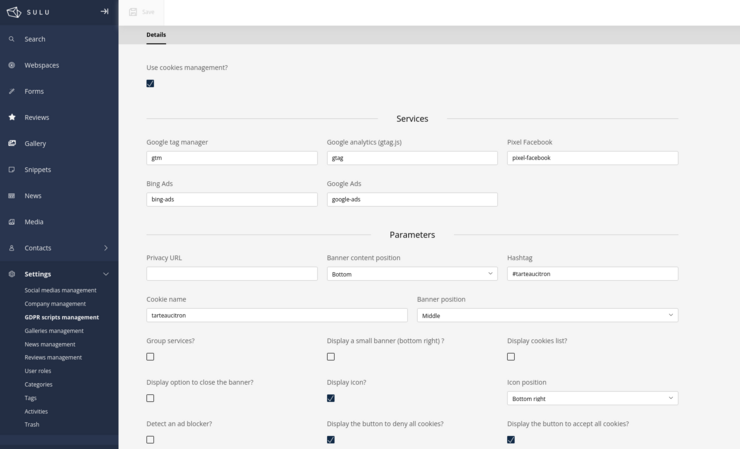This screenshot has height=449, width=740.
Task: Open Banner content position dropdown
Action: [412, 274]
